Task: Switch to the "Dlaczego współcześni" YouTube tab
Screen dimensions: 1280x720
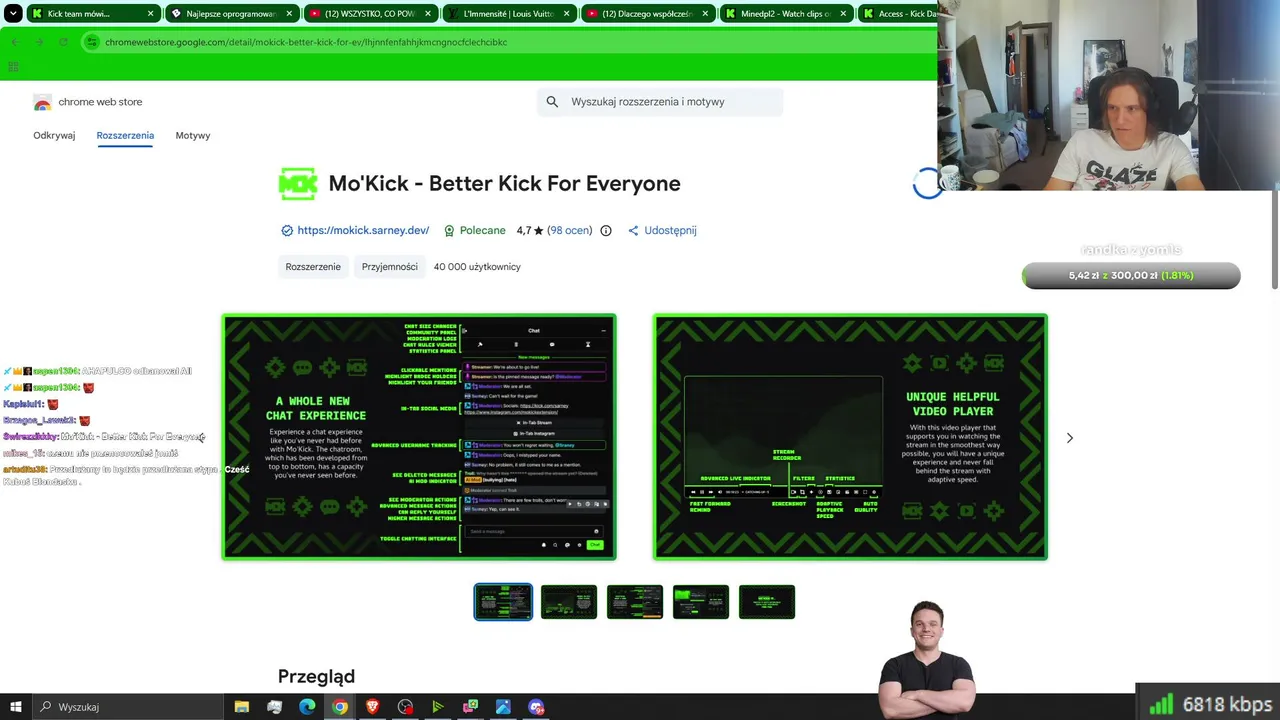Action: click(x=648, y=14)
